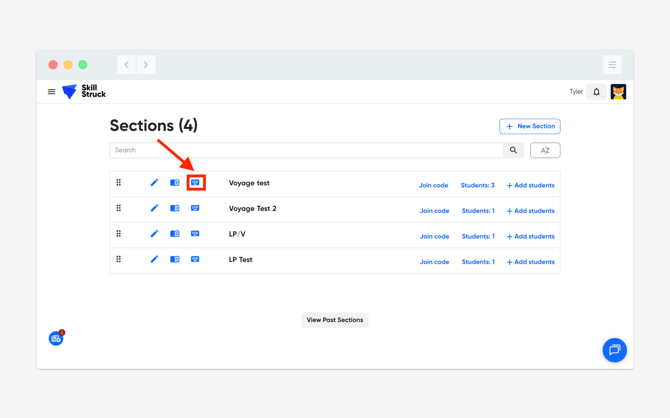Click the keyboard icon for LP Test
Screen dimensions: 670x418
tap(195, 260)
